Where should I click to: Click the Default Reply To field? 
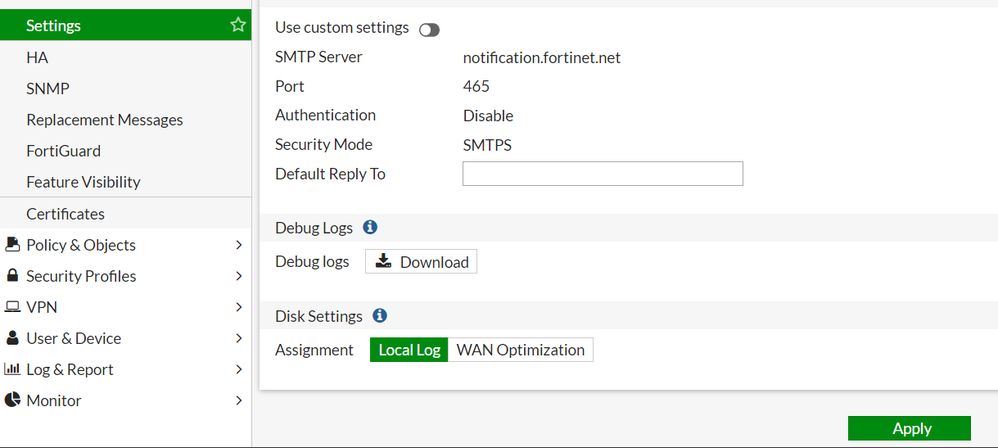(602, 174)
